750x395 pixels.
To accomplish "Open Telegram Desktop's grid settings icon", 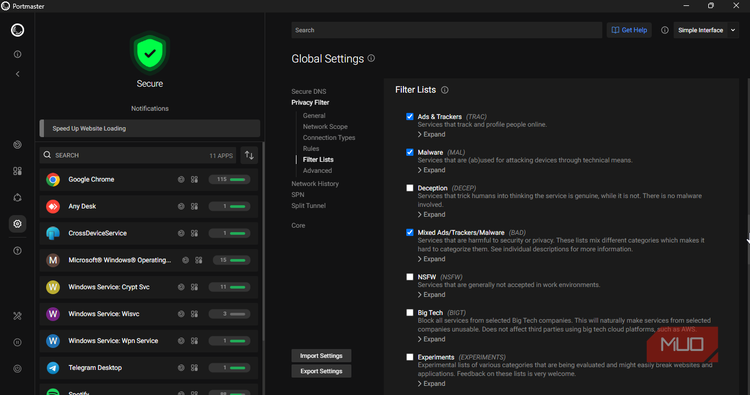I will pos(194,368).
